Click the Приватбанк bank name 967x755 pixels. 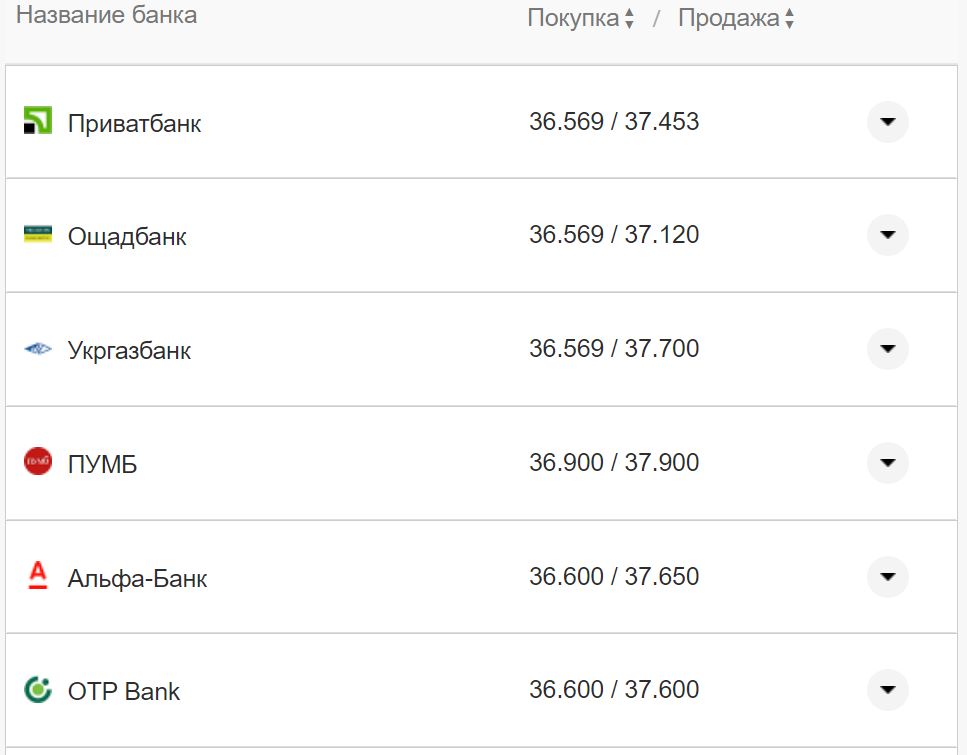coord(134,124)
